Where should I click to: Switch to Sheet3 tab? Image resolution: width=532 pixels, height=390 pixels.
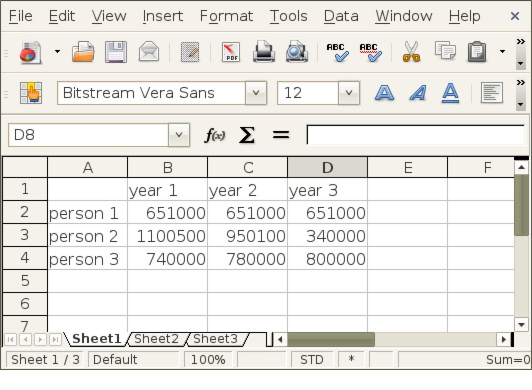(215, 339)
